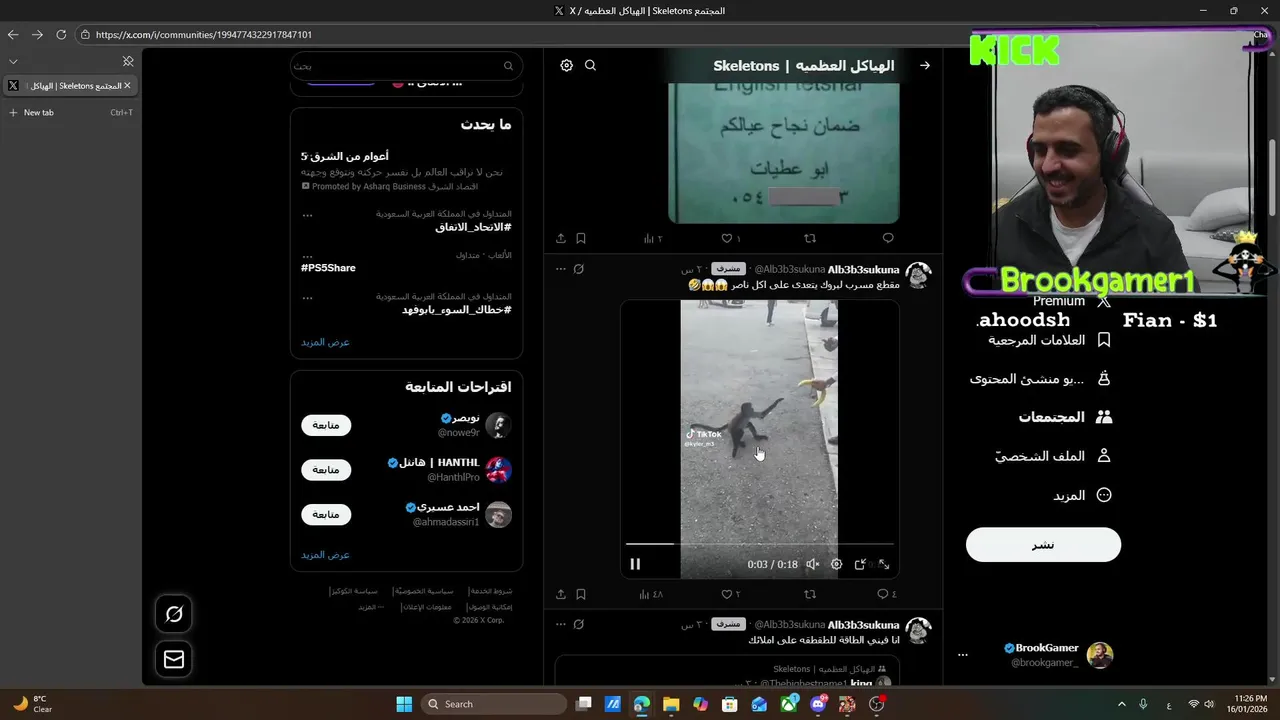Viewport: 1280px width, 720px height.
Task: Unpin the vertical tabs pane
Action: [x=128, y=61]
